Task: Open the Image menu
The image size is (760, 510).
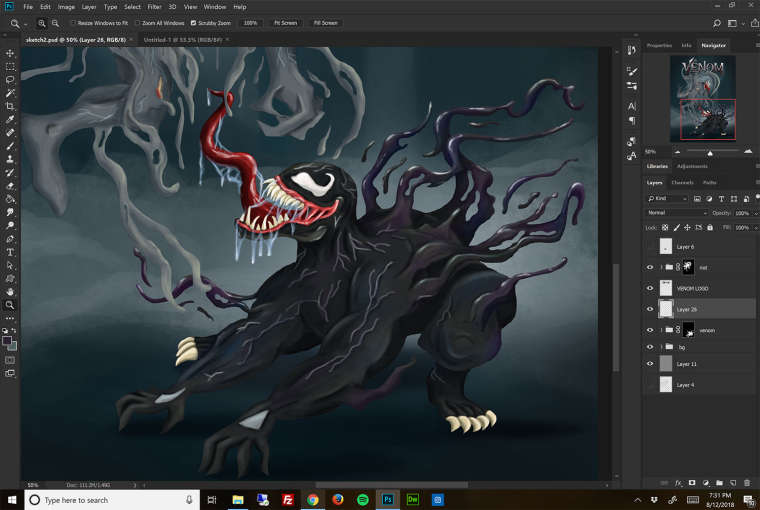Action: (66, 7)
